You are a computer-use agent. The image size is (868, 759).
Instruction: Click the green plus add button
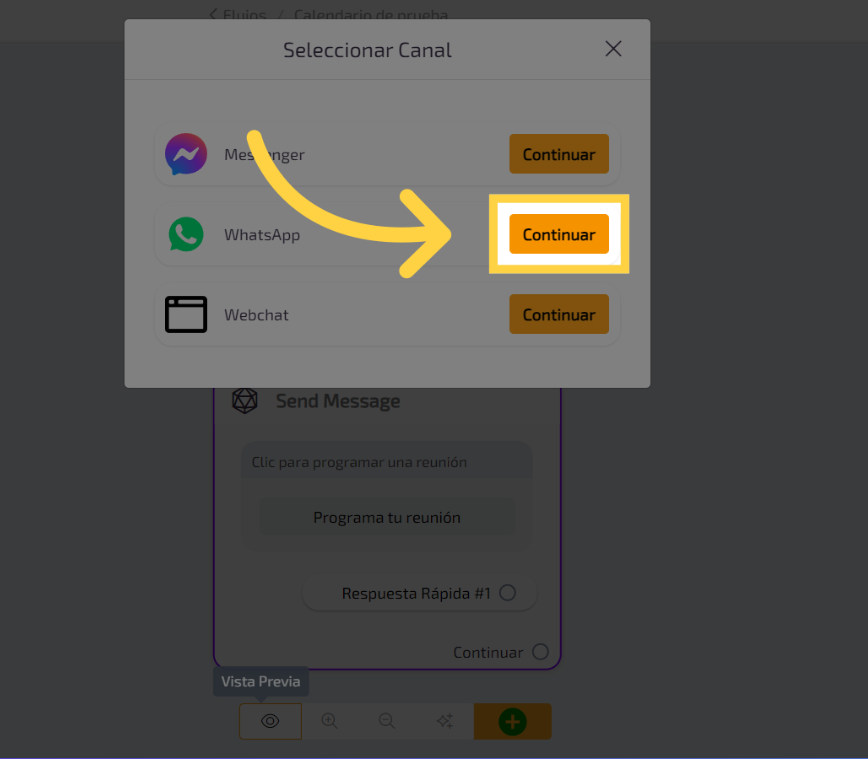(512, 721)
